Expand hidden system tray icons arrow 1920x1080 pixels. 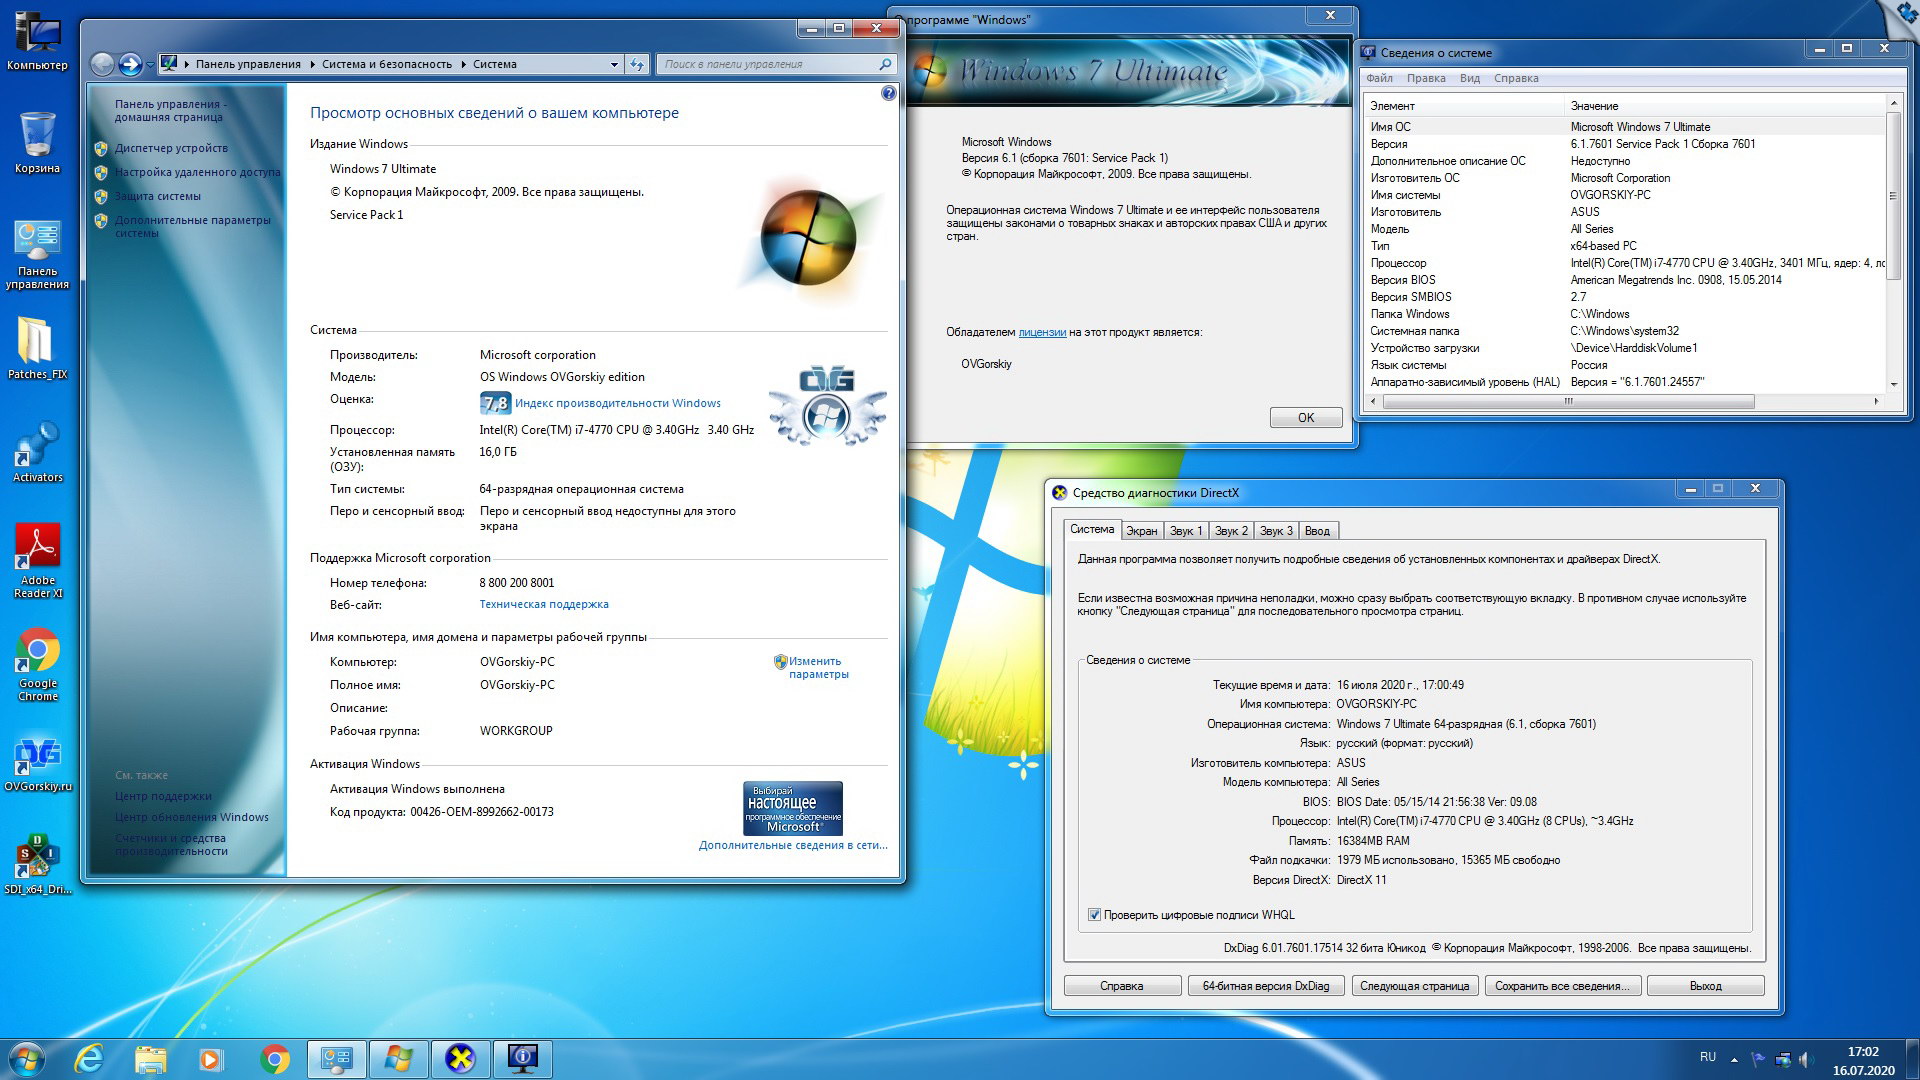[1734, 1058]
